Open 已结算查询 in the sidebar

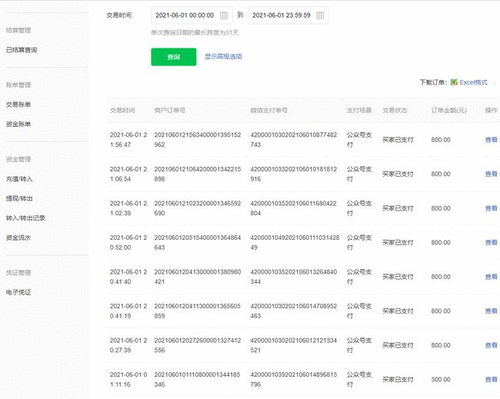(x=21, y=50)
